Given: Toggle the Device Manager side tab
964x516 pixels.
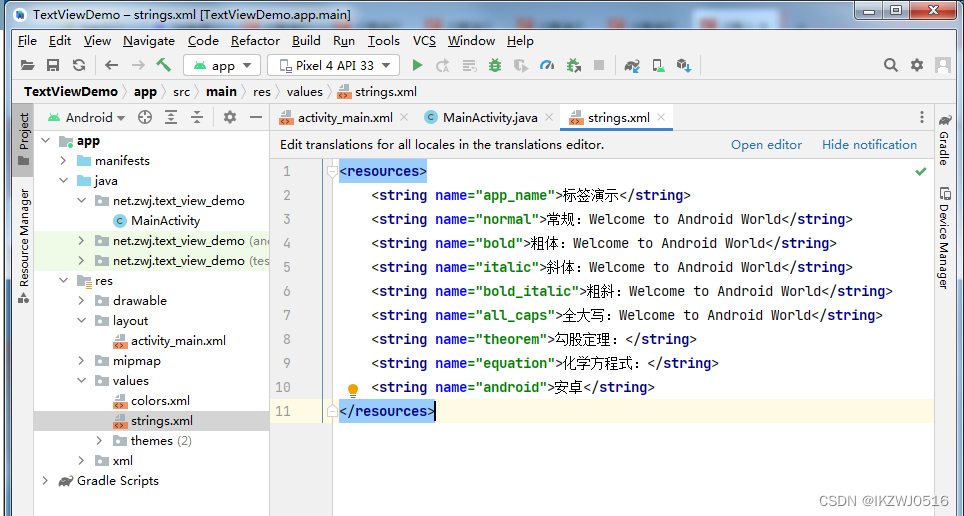Looking at the screenshot, I should (944, 239).
